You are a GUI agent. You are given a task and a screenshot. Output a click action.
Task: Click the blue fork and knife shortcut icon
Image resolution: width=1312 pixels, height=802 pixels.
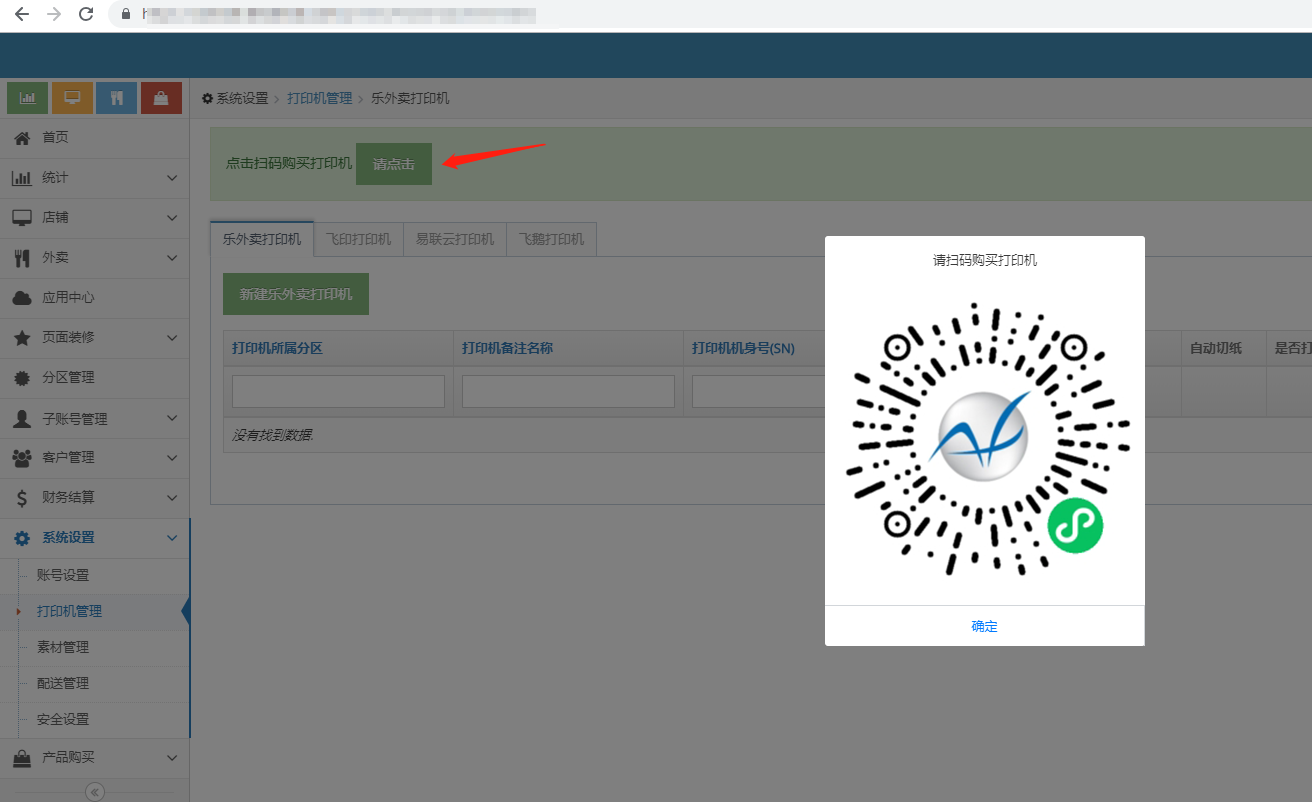[x=117, y=98]
